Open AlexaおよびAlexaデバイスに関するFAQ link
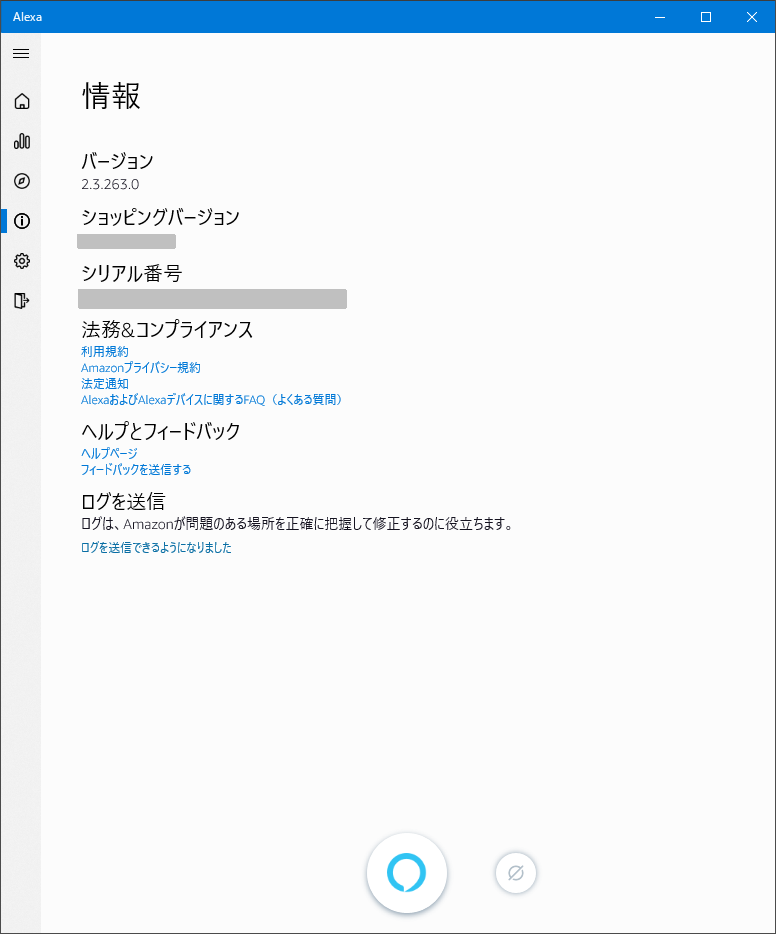 coord(213,400)
